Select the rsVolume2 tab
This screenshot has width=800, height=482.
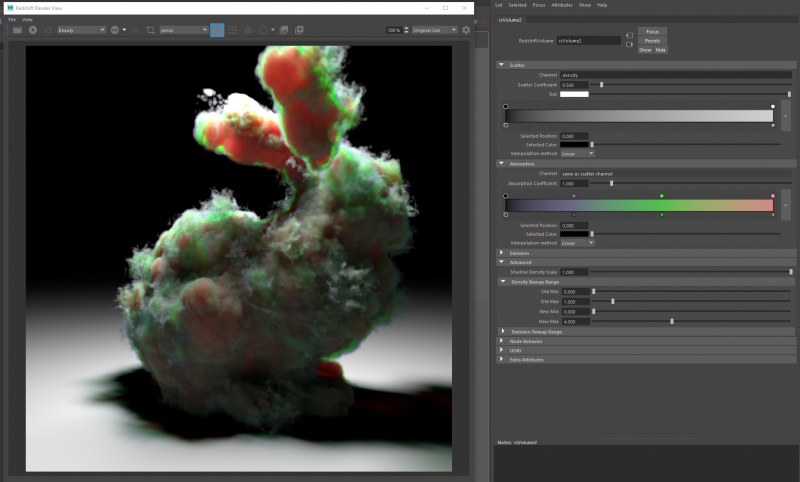click(511, 19)
